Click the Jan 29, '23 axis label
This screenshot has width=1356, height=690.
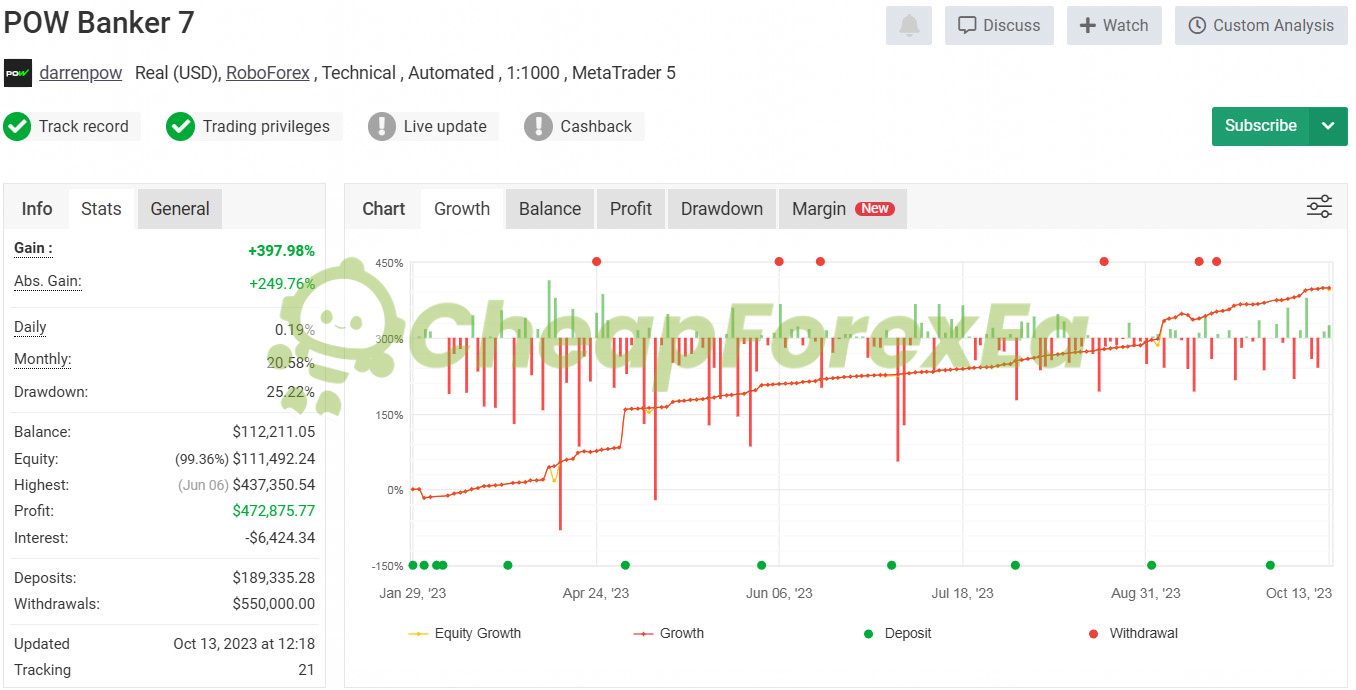pyautogui.click(x=413, y=593)
